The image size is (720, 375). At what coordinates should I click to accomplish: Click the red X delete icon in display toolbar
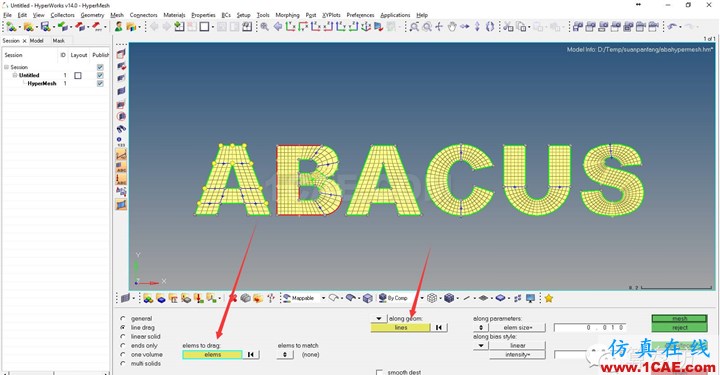(x=233, y=298)
